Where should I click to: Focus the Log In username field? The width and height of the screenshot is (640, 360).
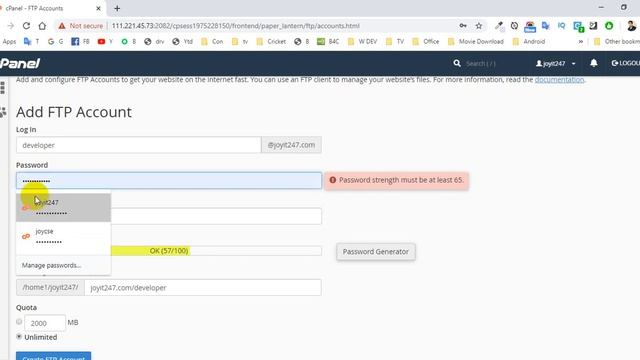(x=139, y=145)
